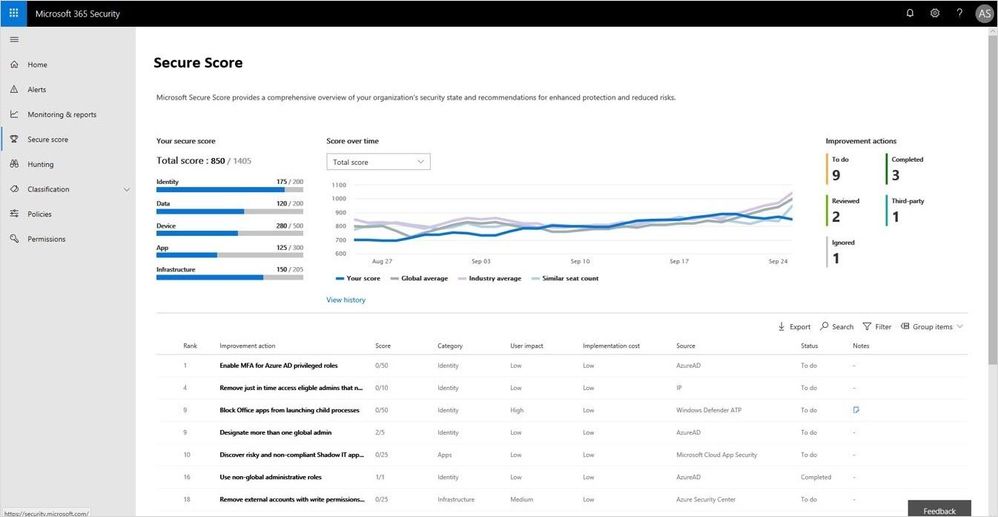Open Alerts in sidebar
Viewport: 998px width, 517px height.
coord(36,90)
